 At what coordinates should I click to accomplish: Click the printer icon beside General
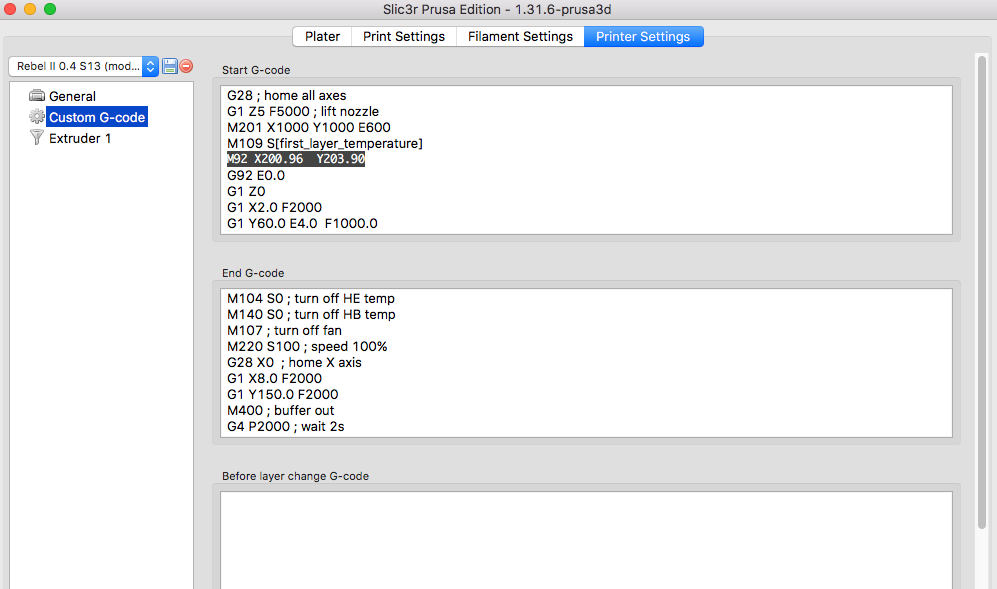click(37, 96)
